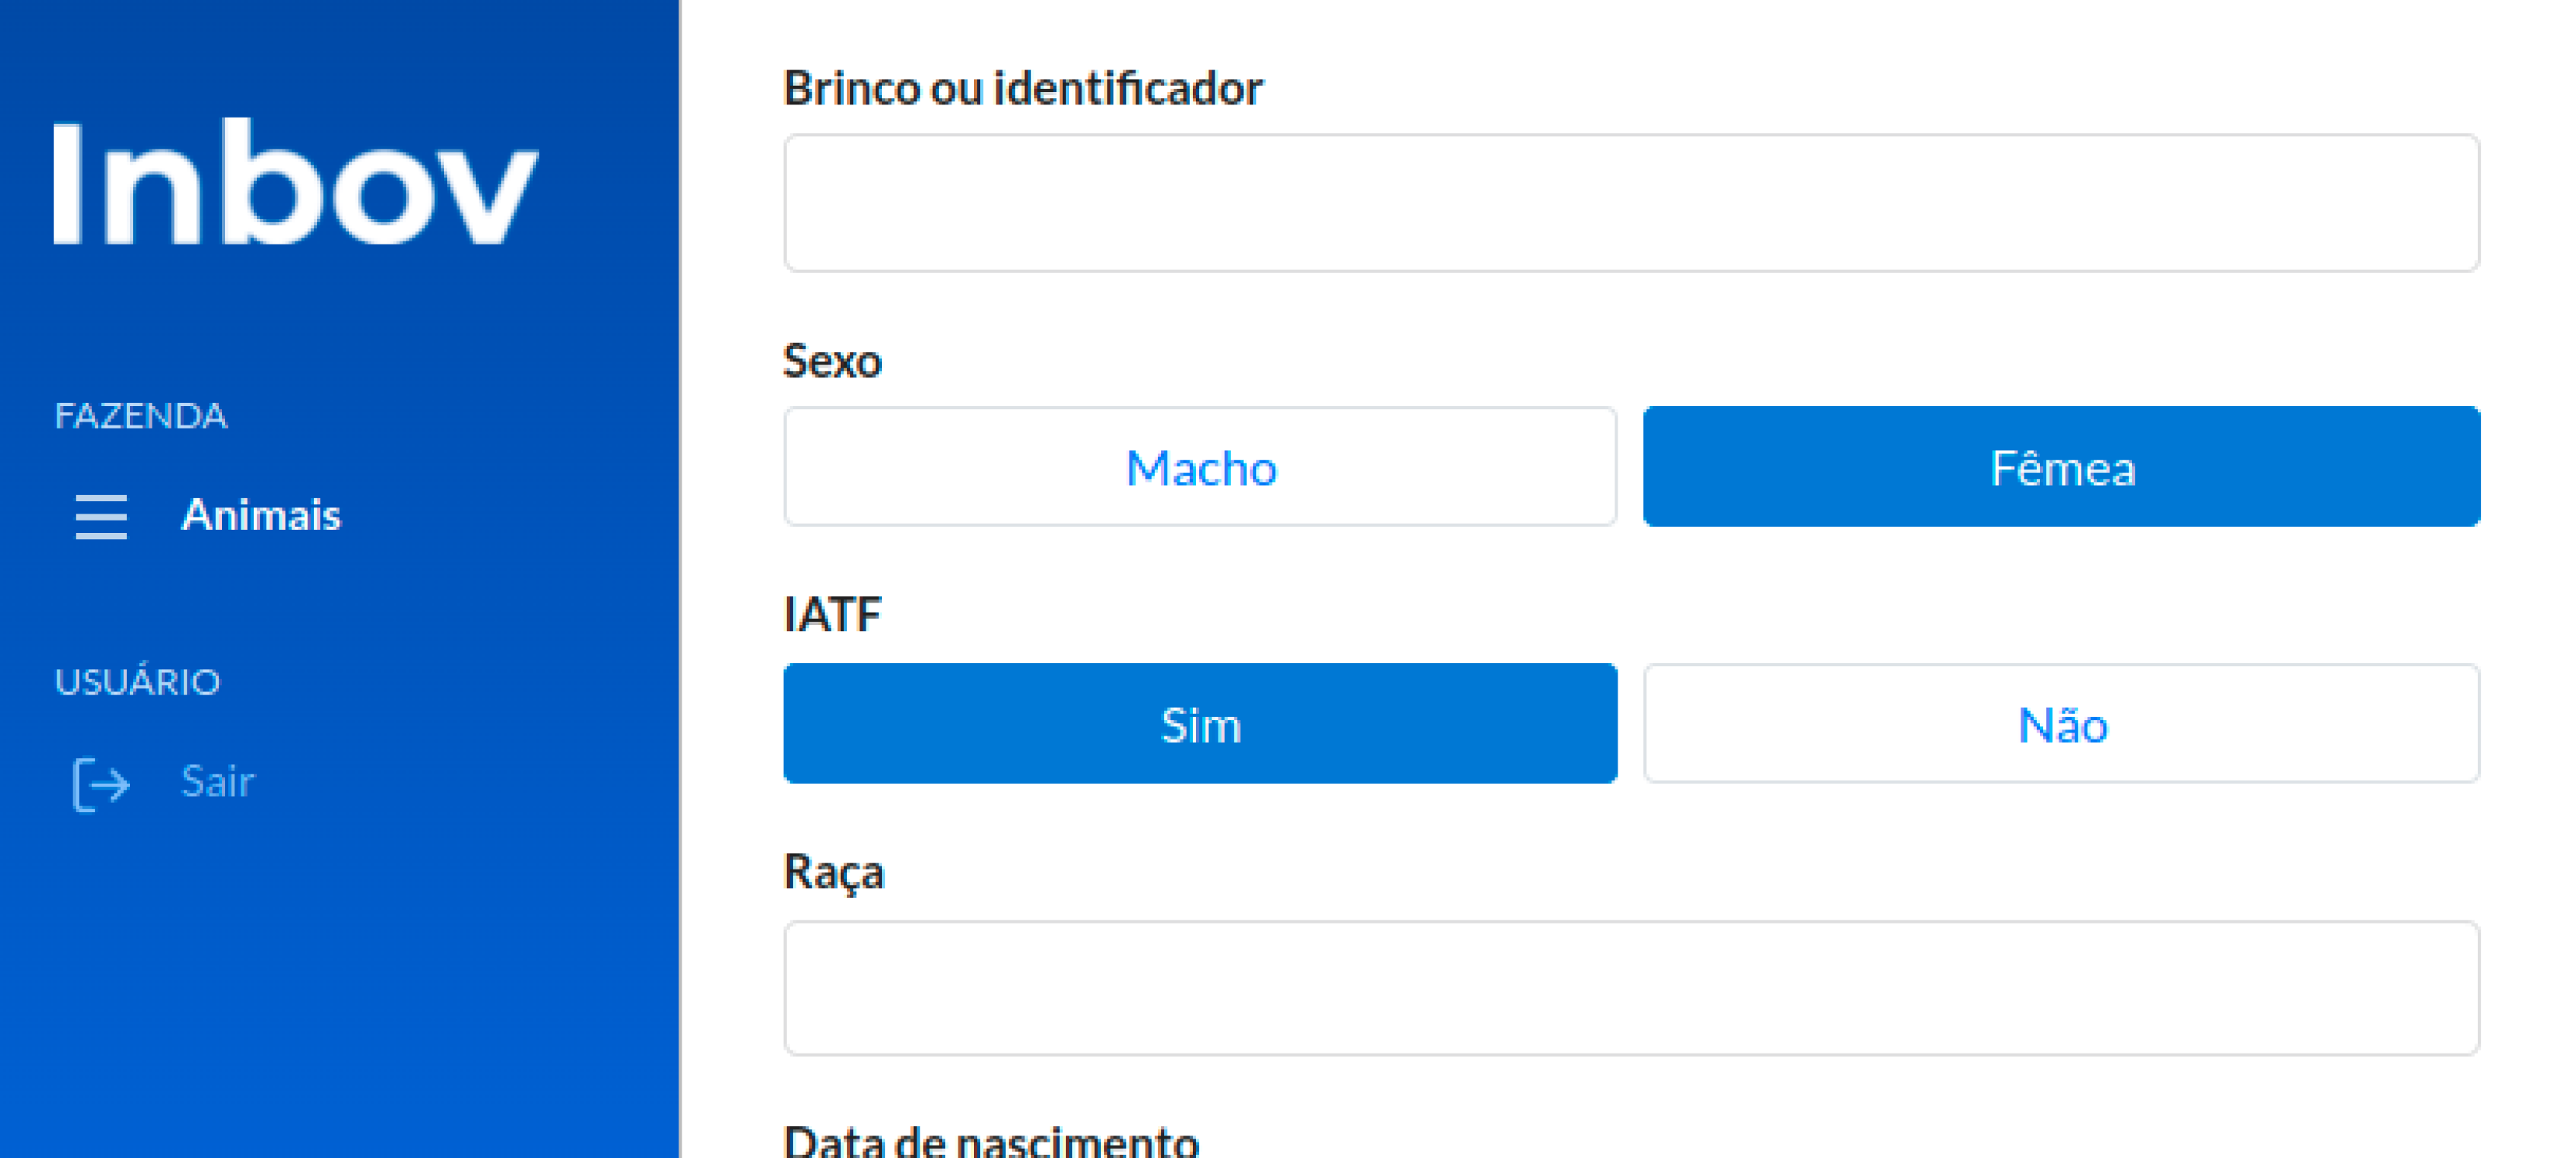2576x1158 pixels.
Task: Click the Brinco ou identificador label
Action: [x=1022, y=88]
